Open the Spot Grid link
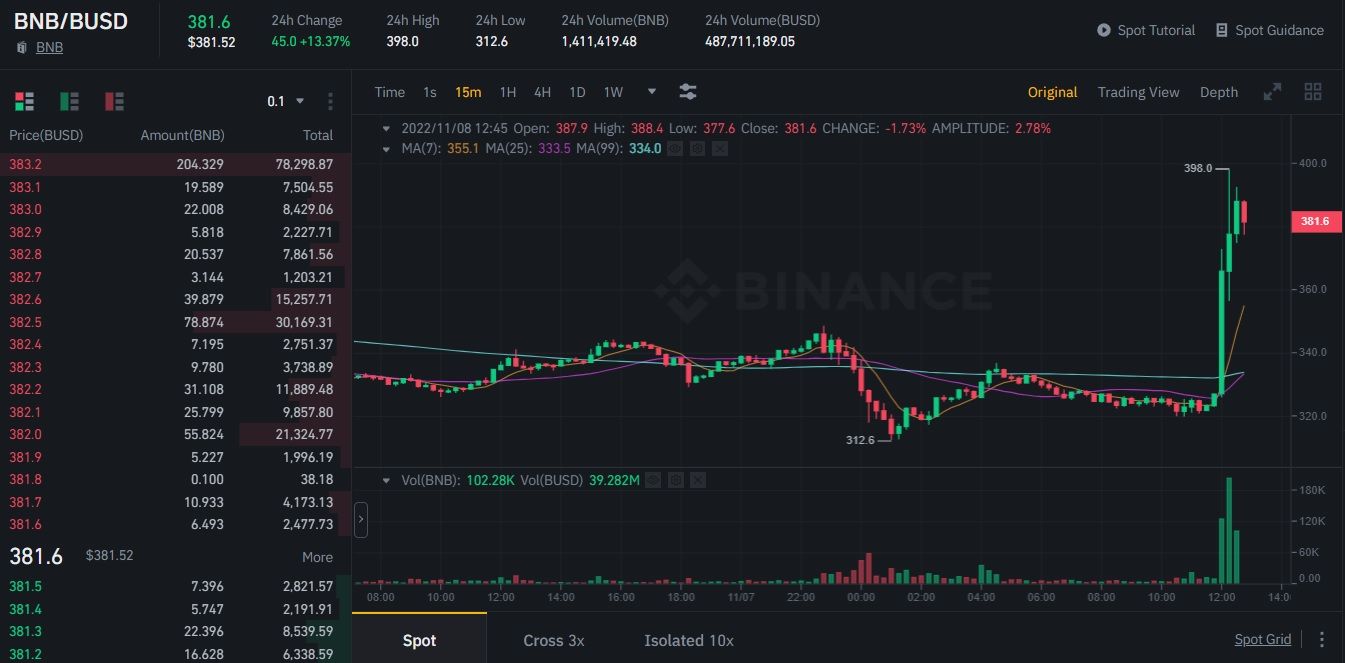The width and height of the screenshot is (1345, 663). click(1263, 639)
